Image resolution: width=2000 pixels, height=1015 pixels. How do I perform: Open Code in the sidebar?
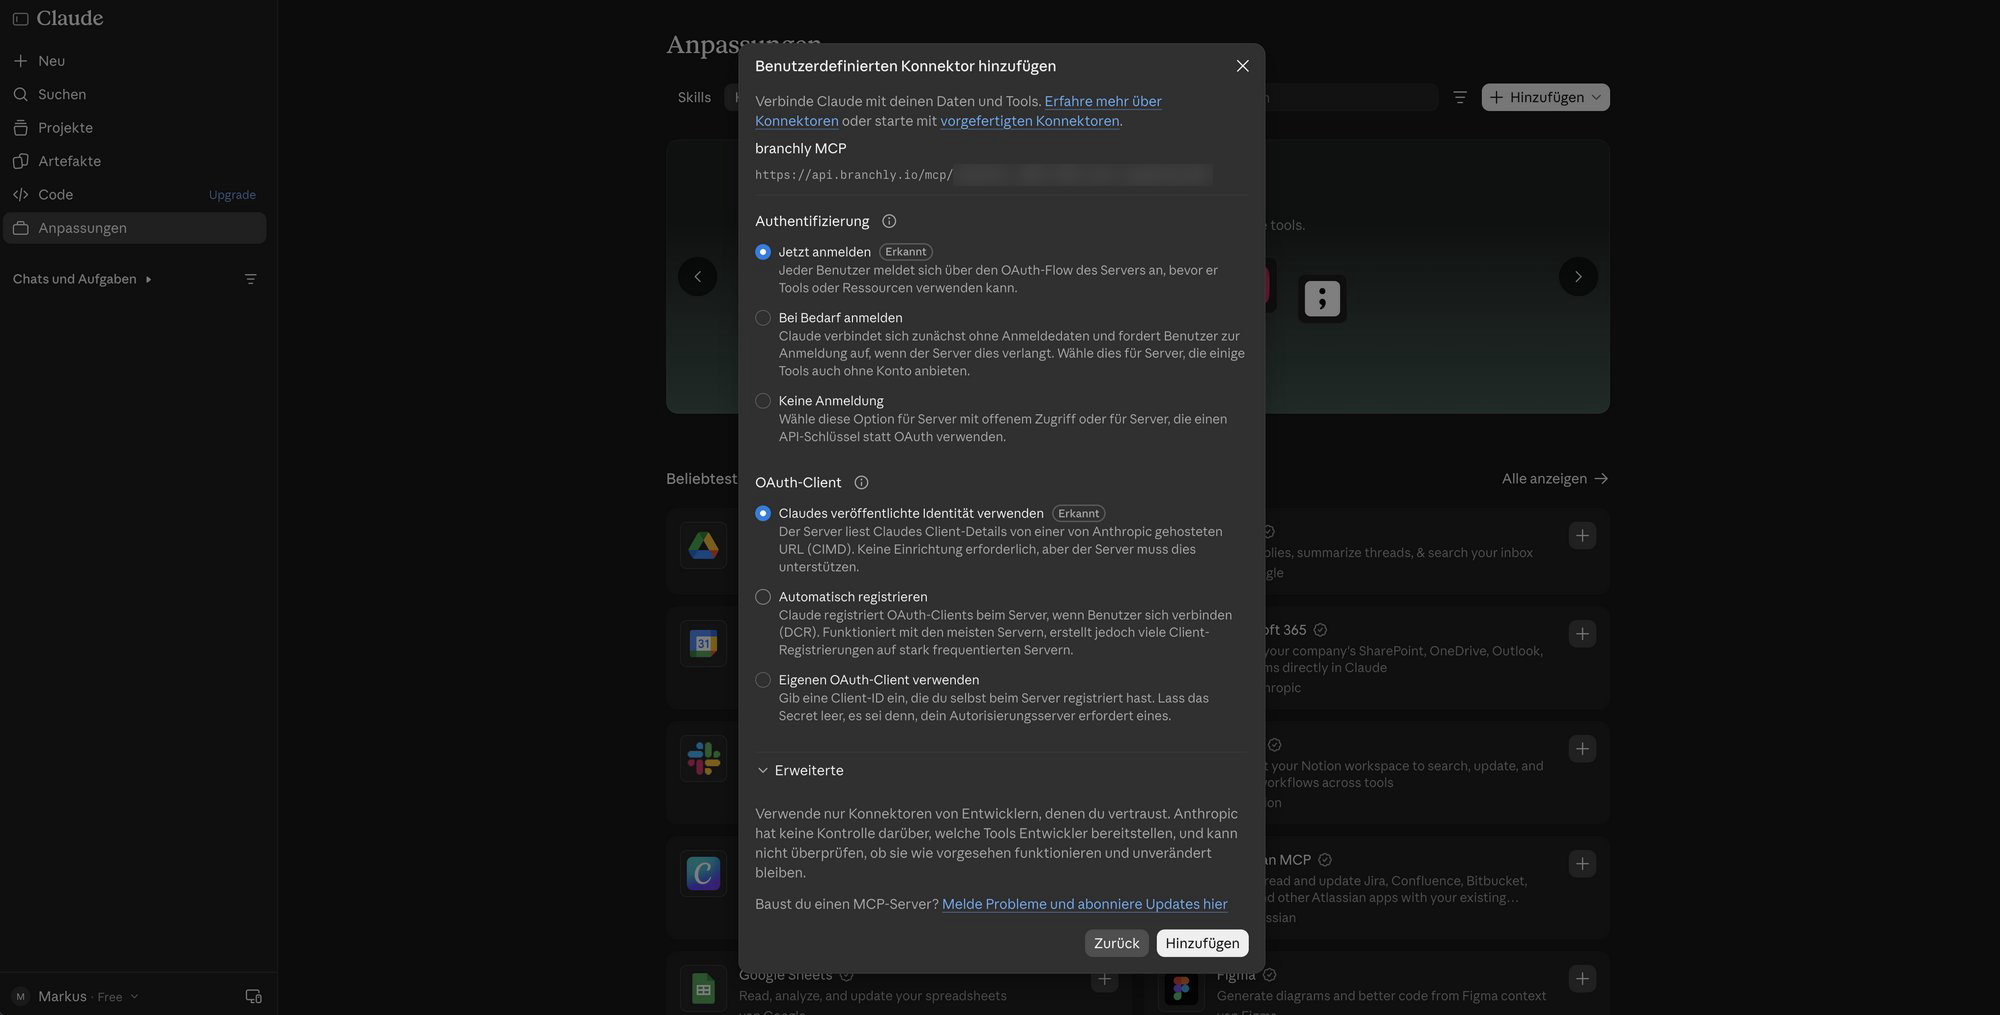pyautogui.click(x=100, y=195)
